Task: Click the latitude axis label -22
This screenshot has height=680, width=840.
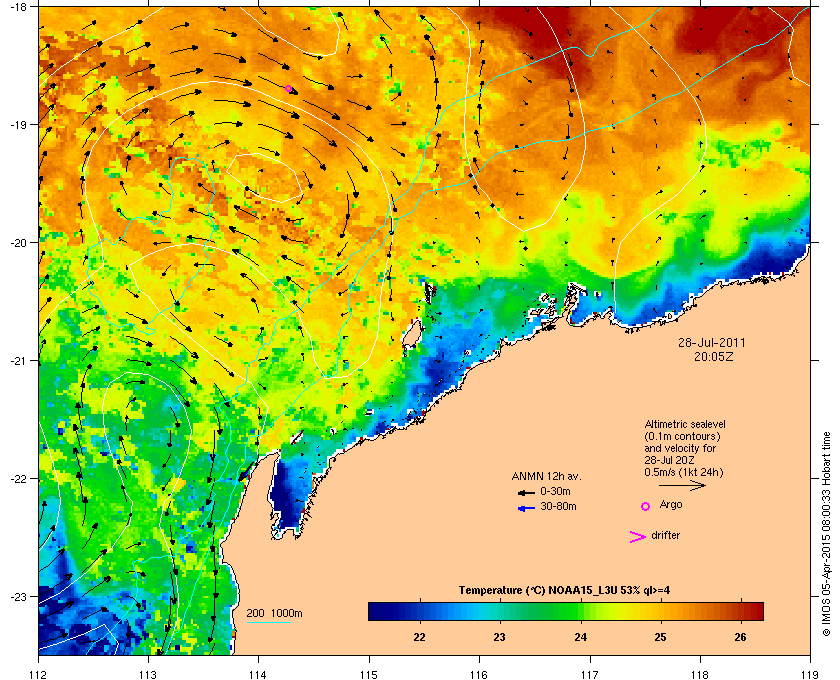Action: (x=18, y=479)
